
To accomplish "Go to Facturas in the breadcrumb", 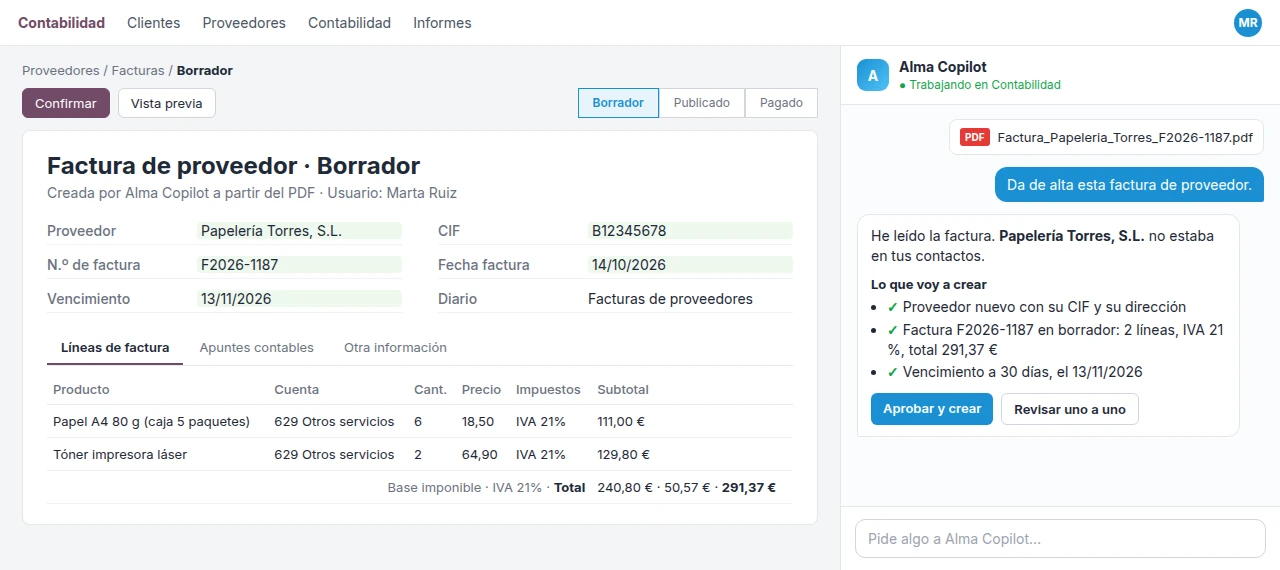I will click(138, 71).
